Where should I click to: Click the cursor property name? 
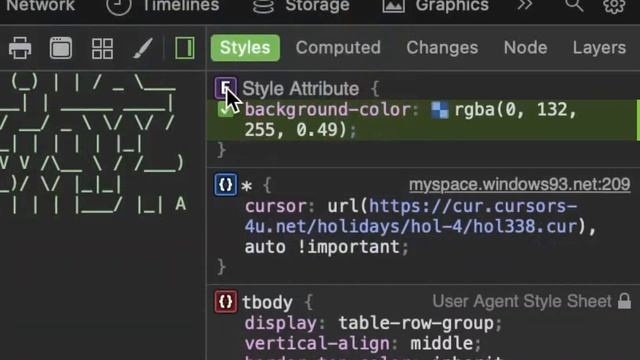(276, 206)
